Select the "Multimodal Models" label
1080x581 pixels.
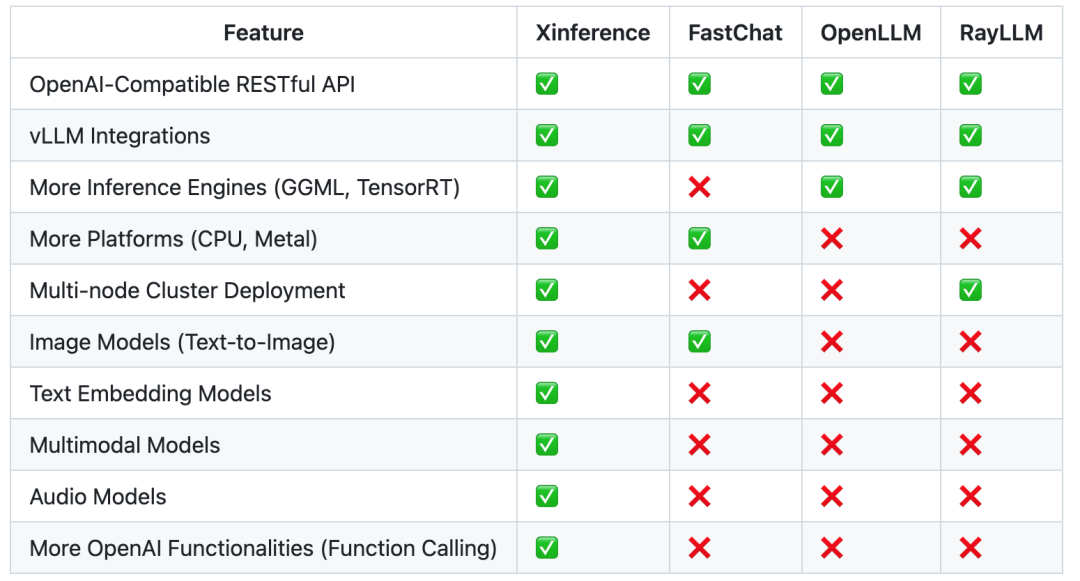tap(125, 445)
